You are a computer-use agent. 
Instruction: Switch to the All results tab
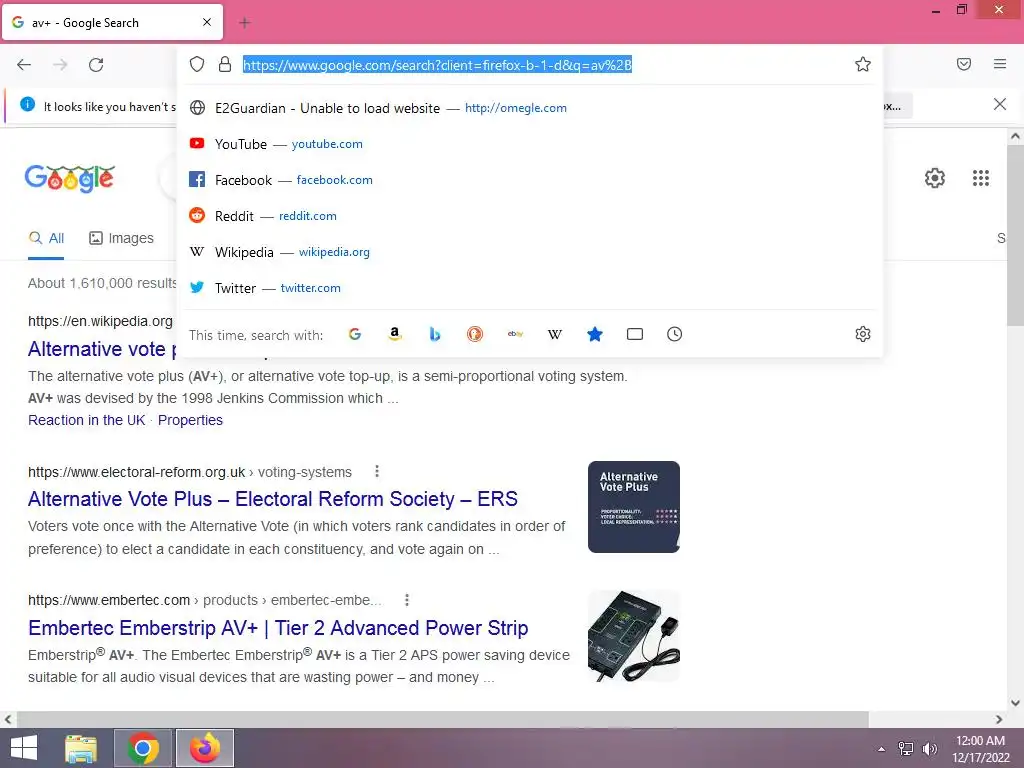46,238
